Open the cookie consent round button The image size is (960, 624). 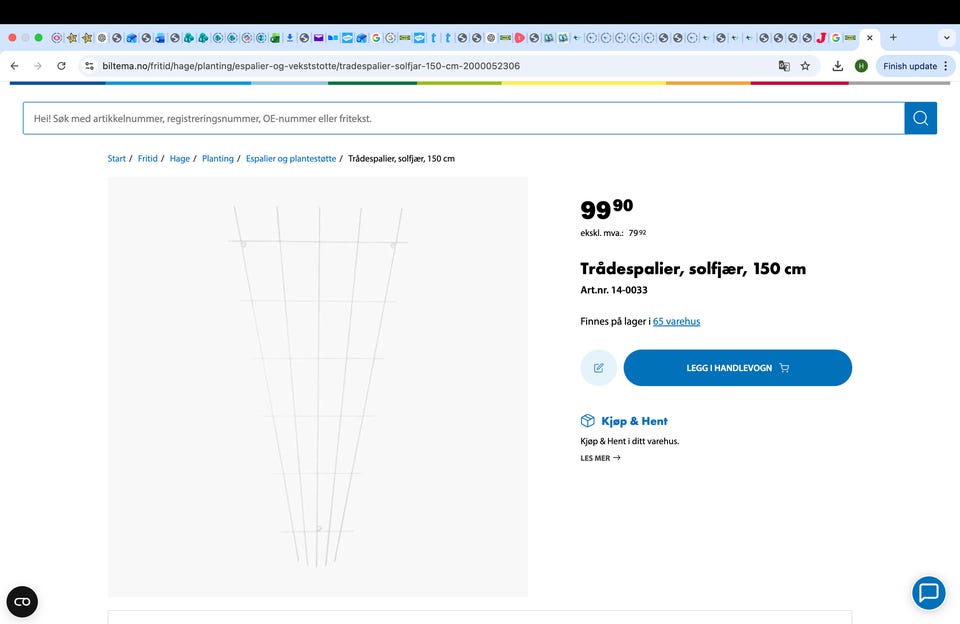pos(22,601)
